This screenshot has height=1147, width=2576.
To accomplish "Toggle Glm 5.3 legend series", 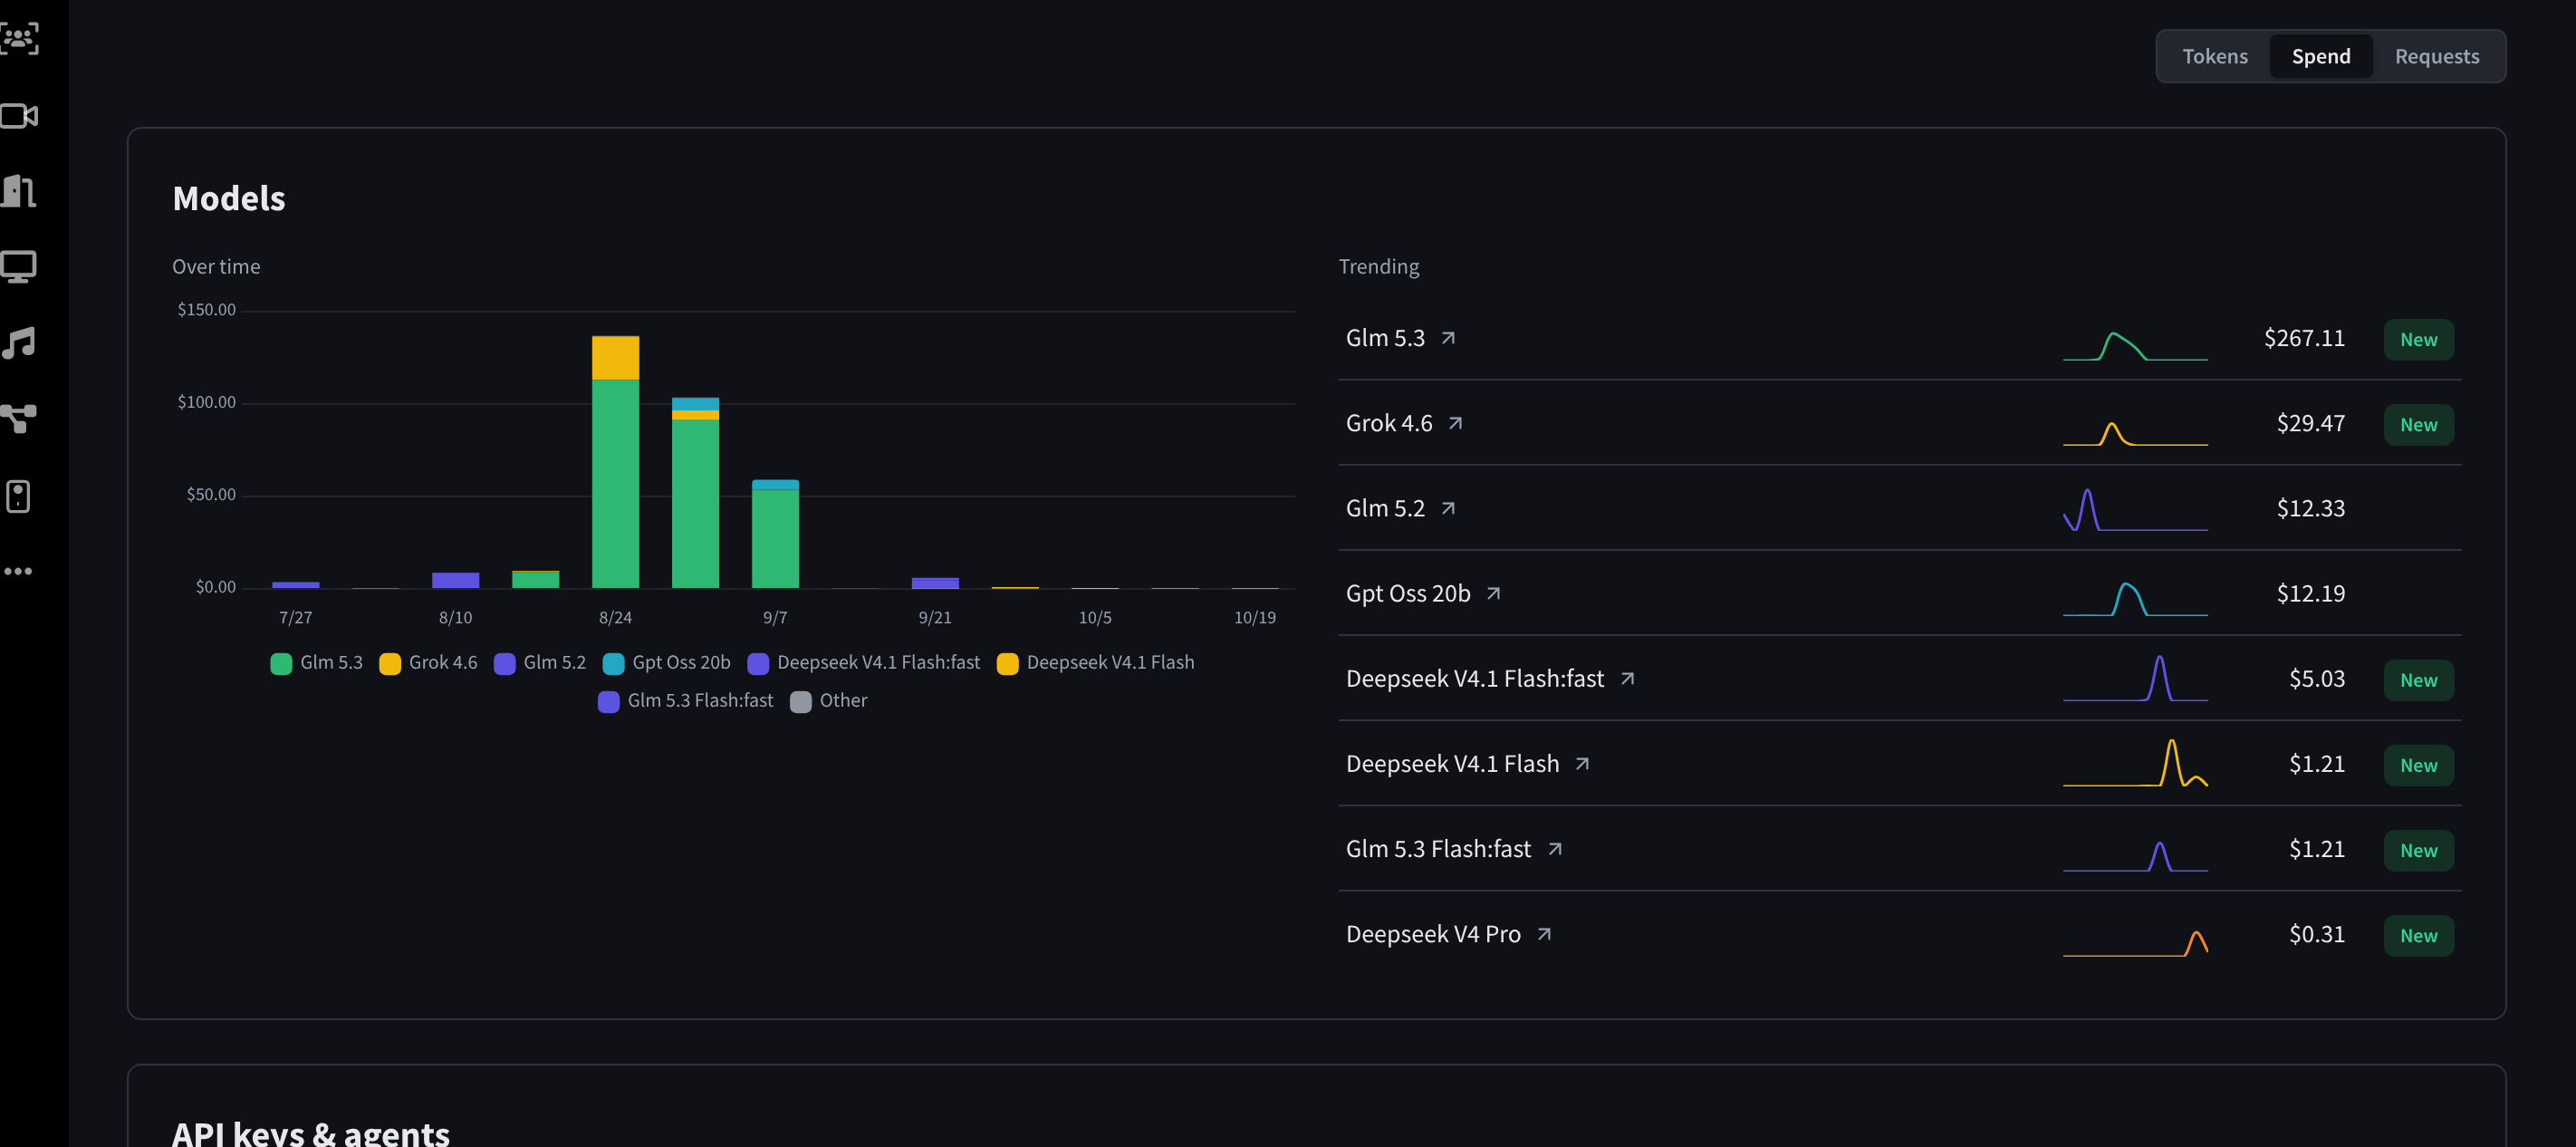I will pyautogui.click(x=317, y=662).
